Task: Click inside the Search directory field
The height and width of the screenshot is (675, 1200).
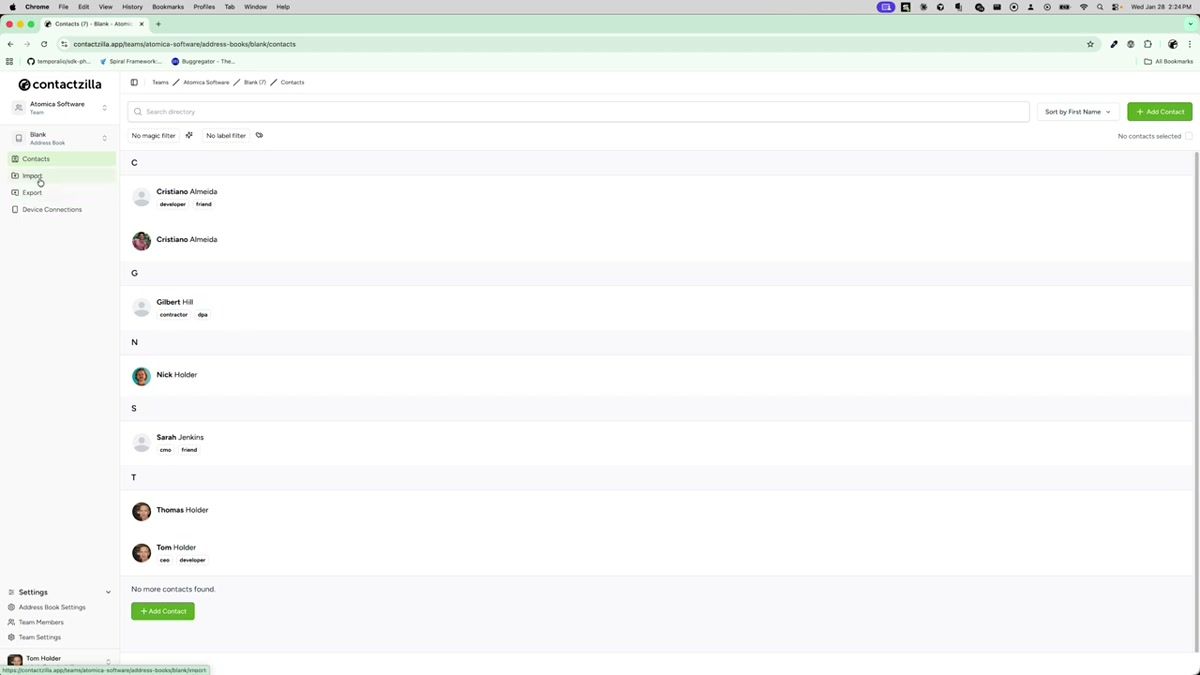Action: coord(400,111)
